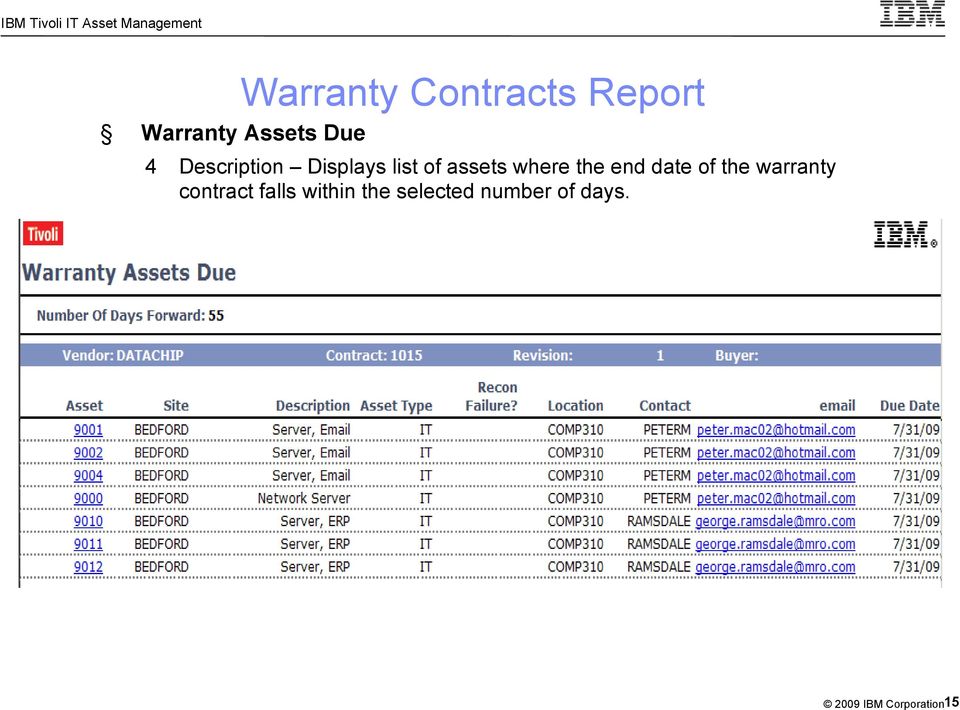Click the Location column header

(576, 406)
